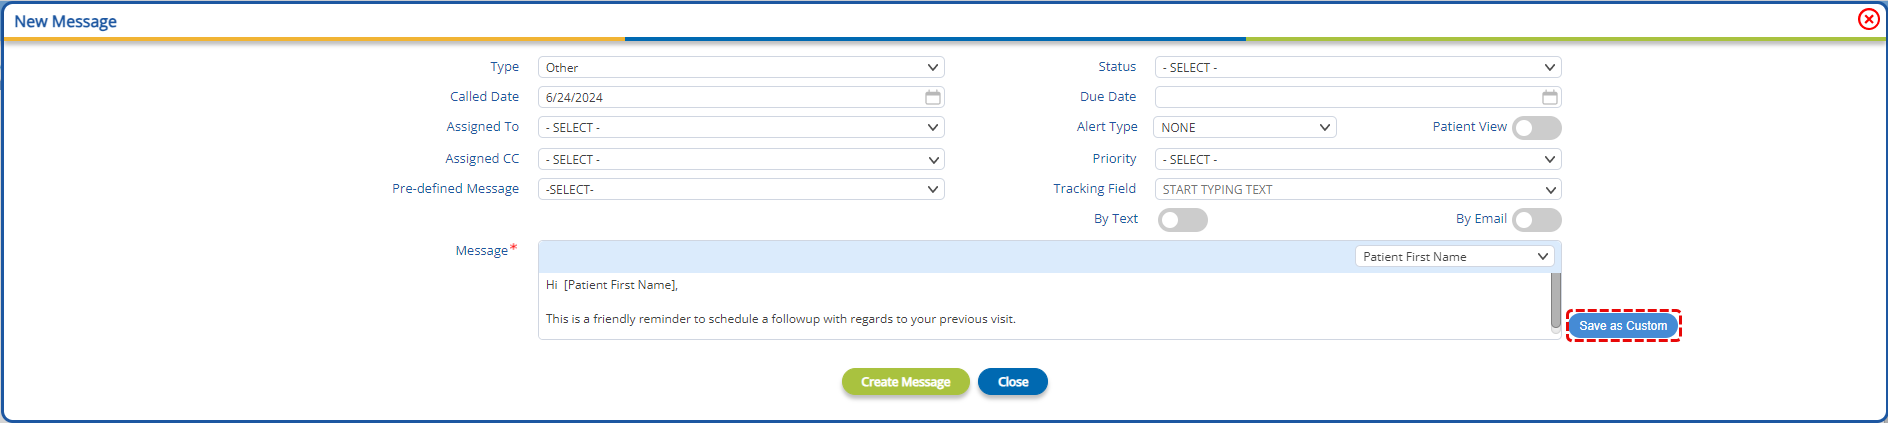Open the Due Date calendar icon

pos(1549,97)
